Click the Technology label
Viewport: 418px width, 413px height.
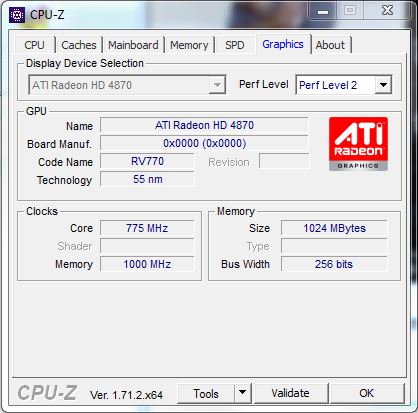[64, 180]
